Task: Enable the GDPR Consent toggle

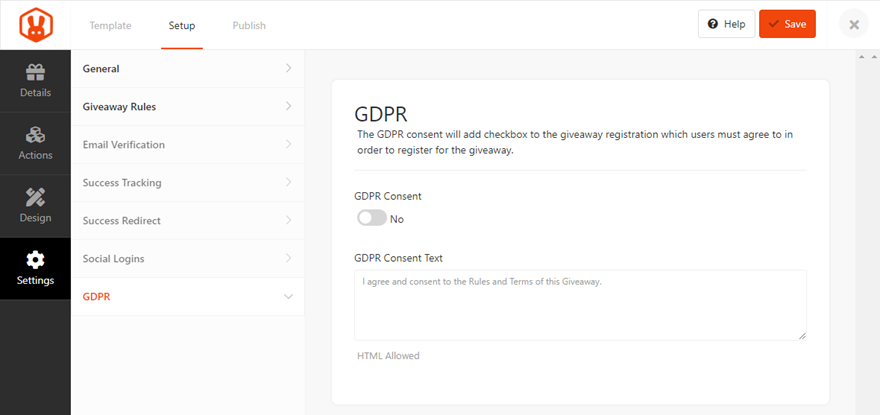Action: 371,218
